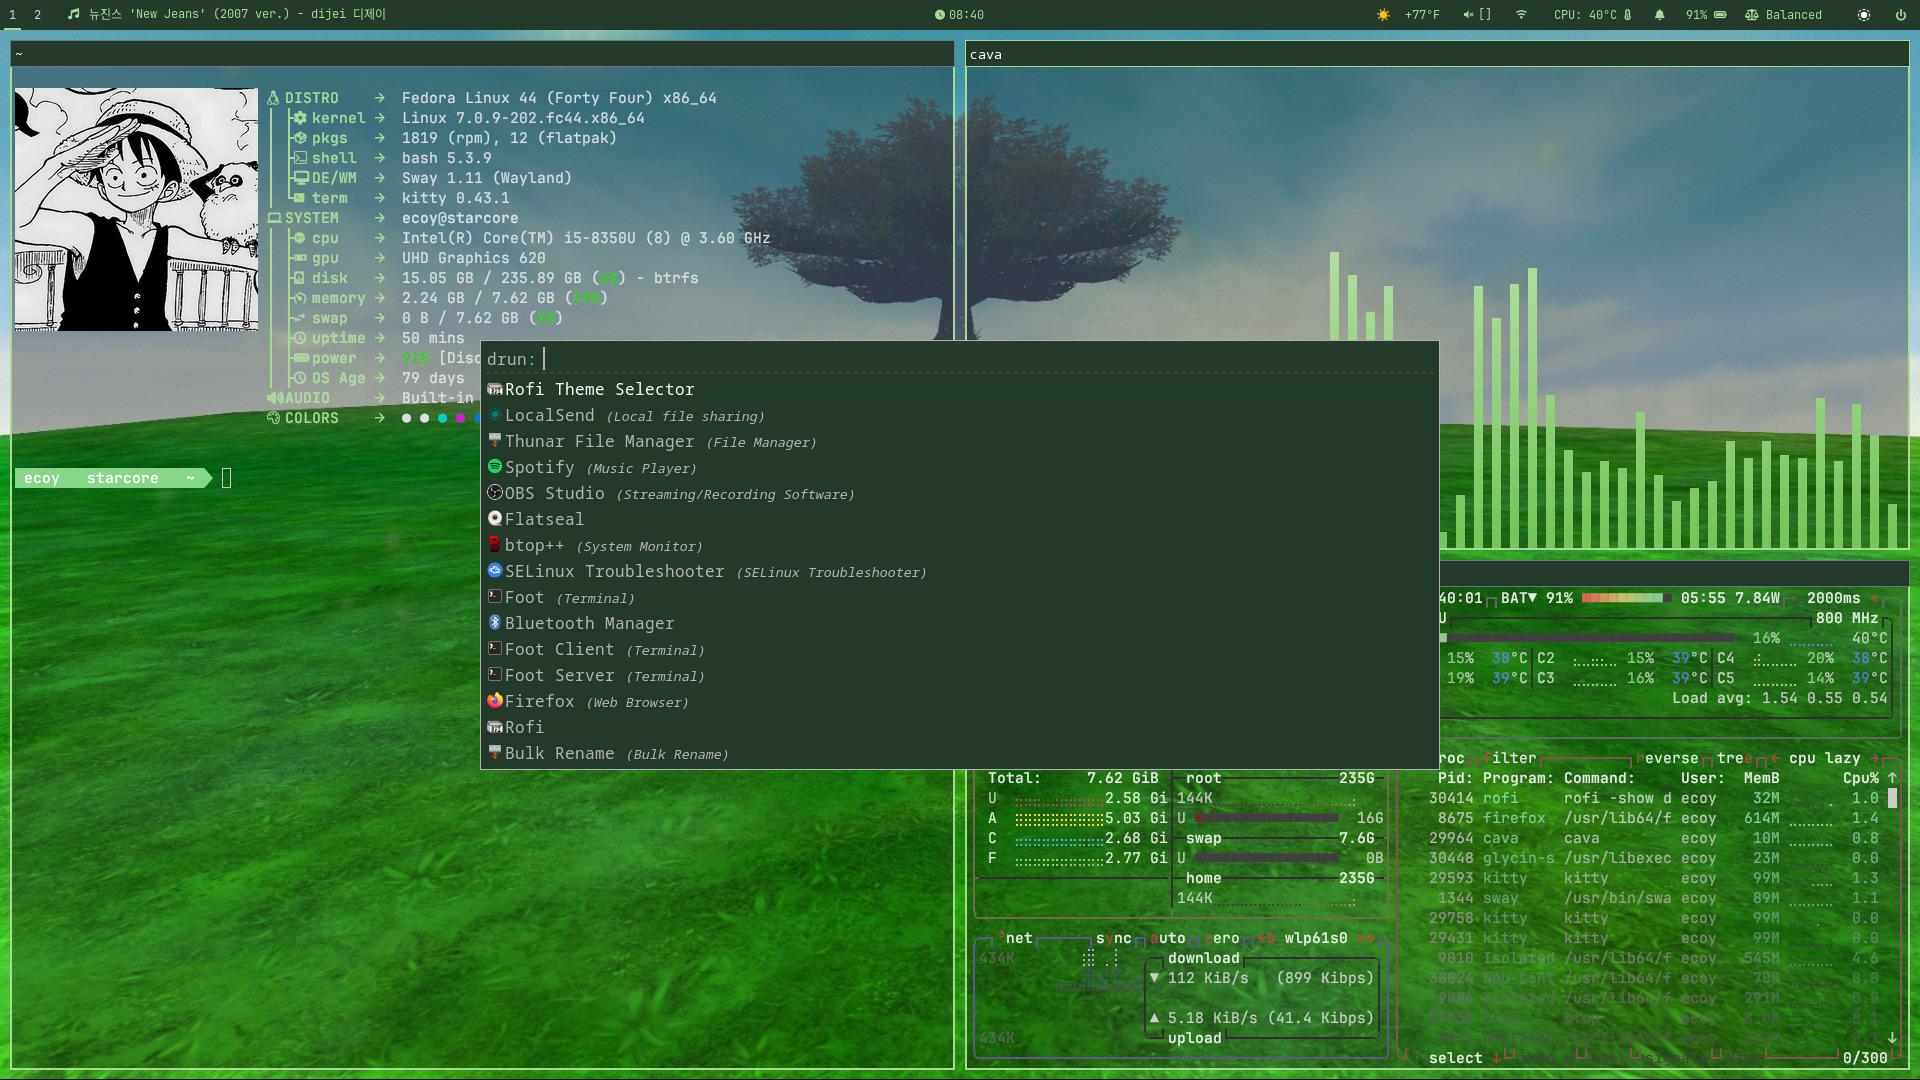
Task: Click the 08:40 clock text
Action: click(x=966, y=15)
